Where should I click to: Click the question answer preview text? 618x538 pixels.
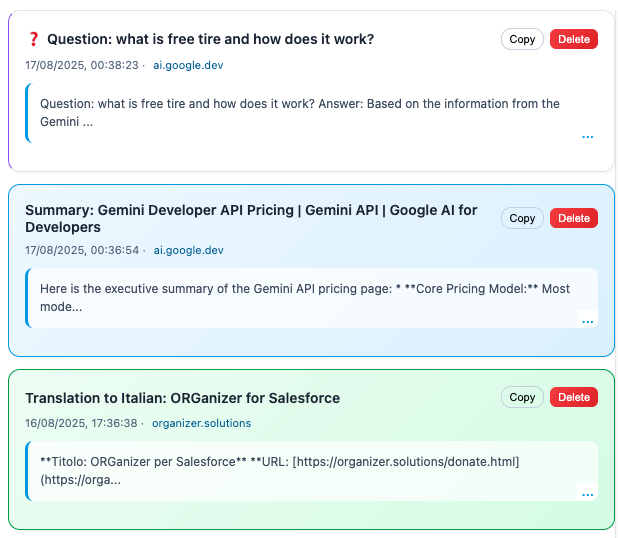300,112
